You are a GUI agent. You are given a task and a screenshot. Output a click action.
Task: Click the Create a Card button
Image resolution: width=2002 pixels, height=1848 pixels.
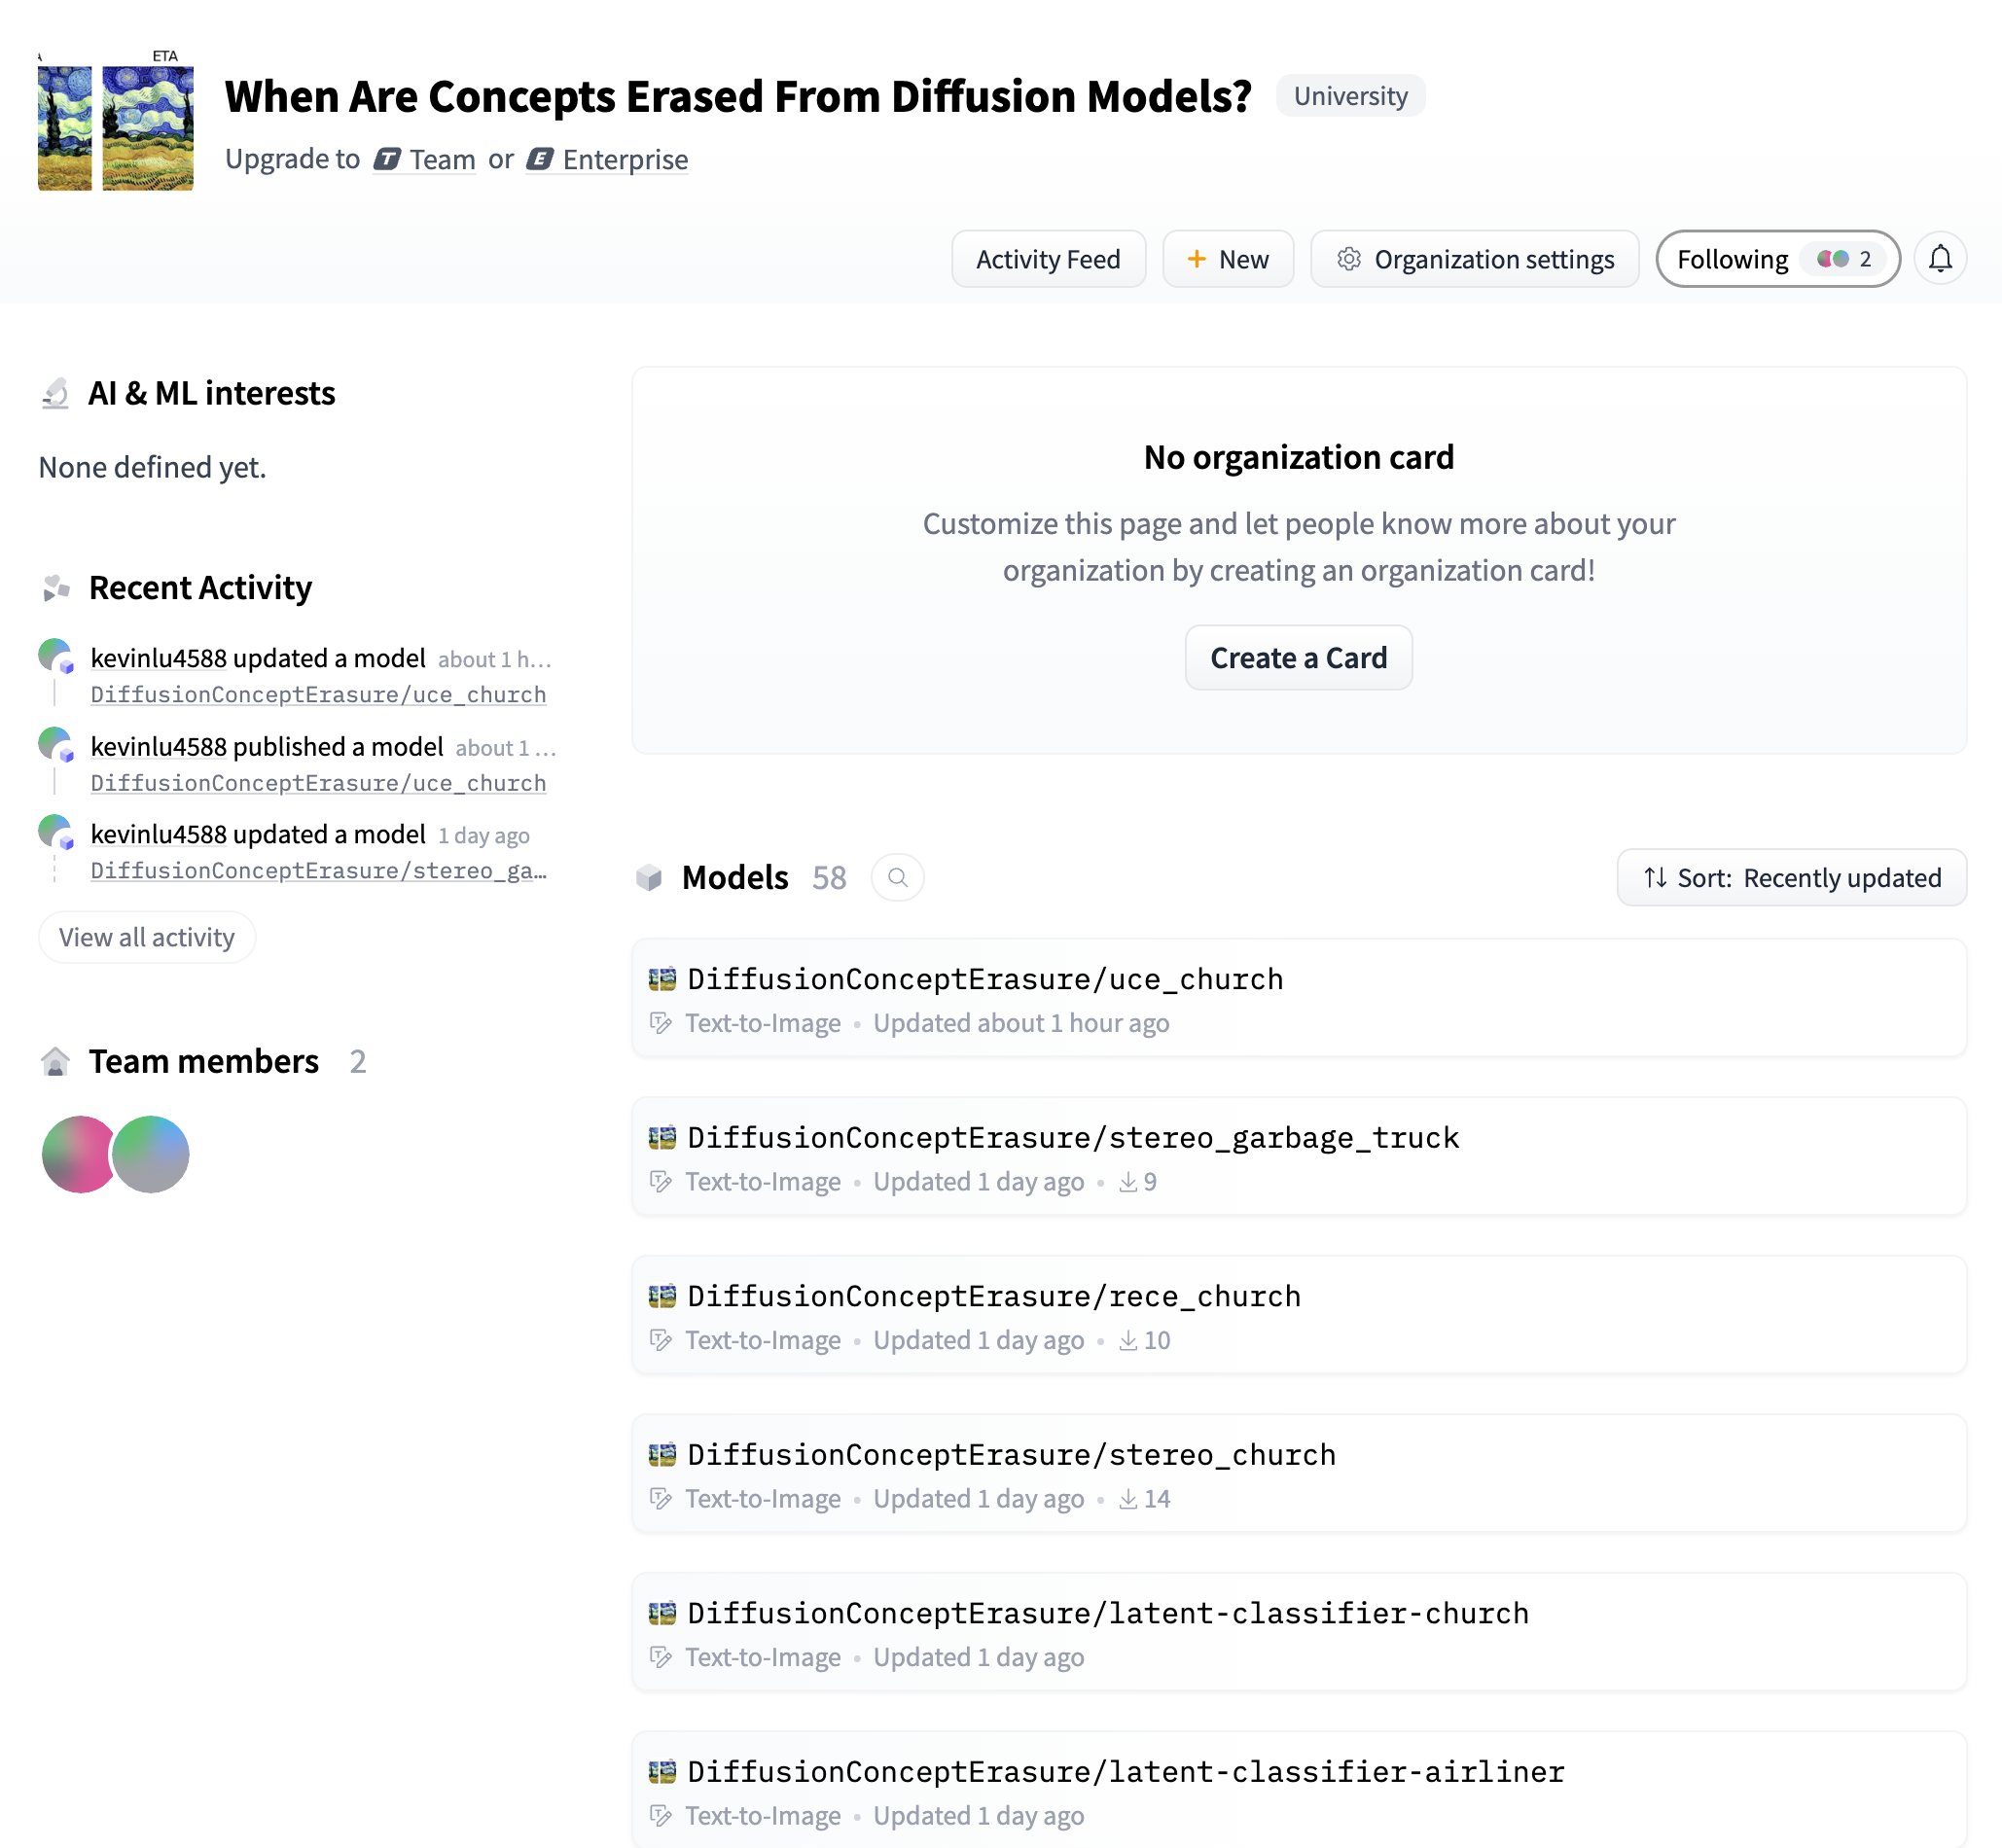(1298, 657)
